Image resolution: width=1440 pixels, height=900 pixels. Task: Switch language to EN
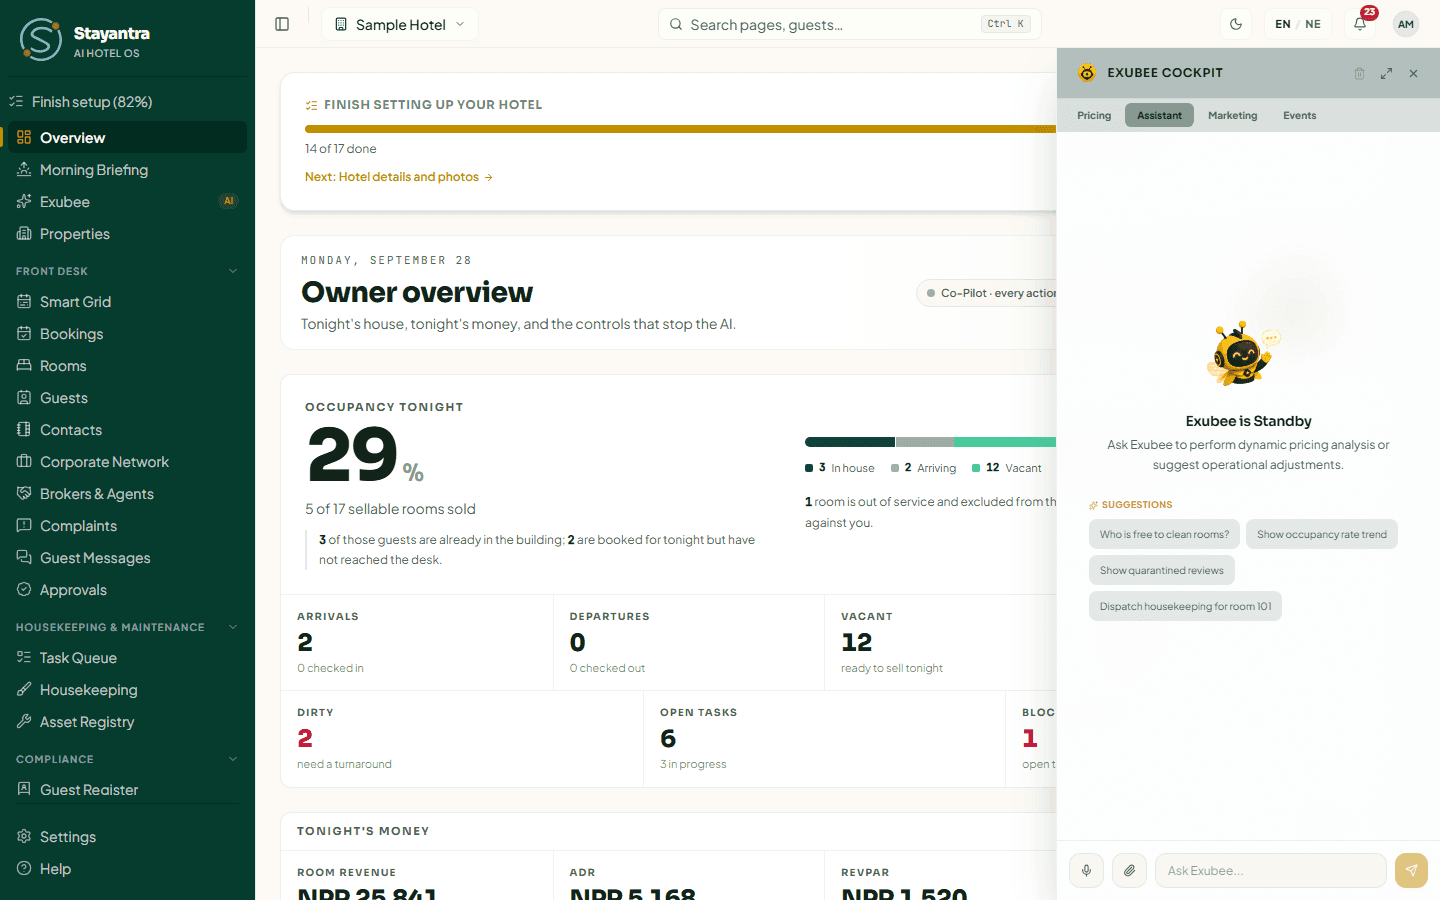point(1283,24)
